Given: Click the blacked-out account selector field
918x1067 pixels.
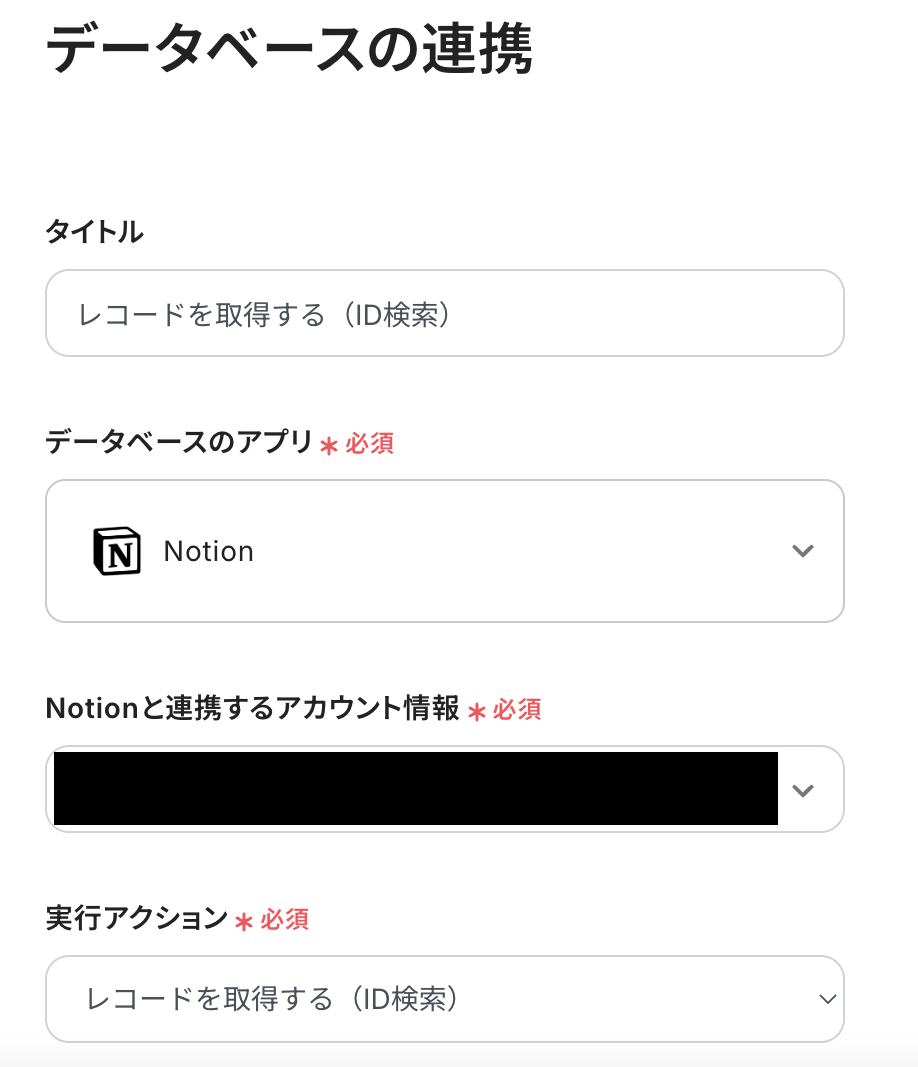Looking at the screenshot, I should 415,789.
